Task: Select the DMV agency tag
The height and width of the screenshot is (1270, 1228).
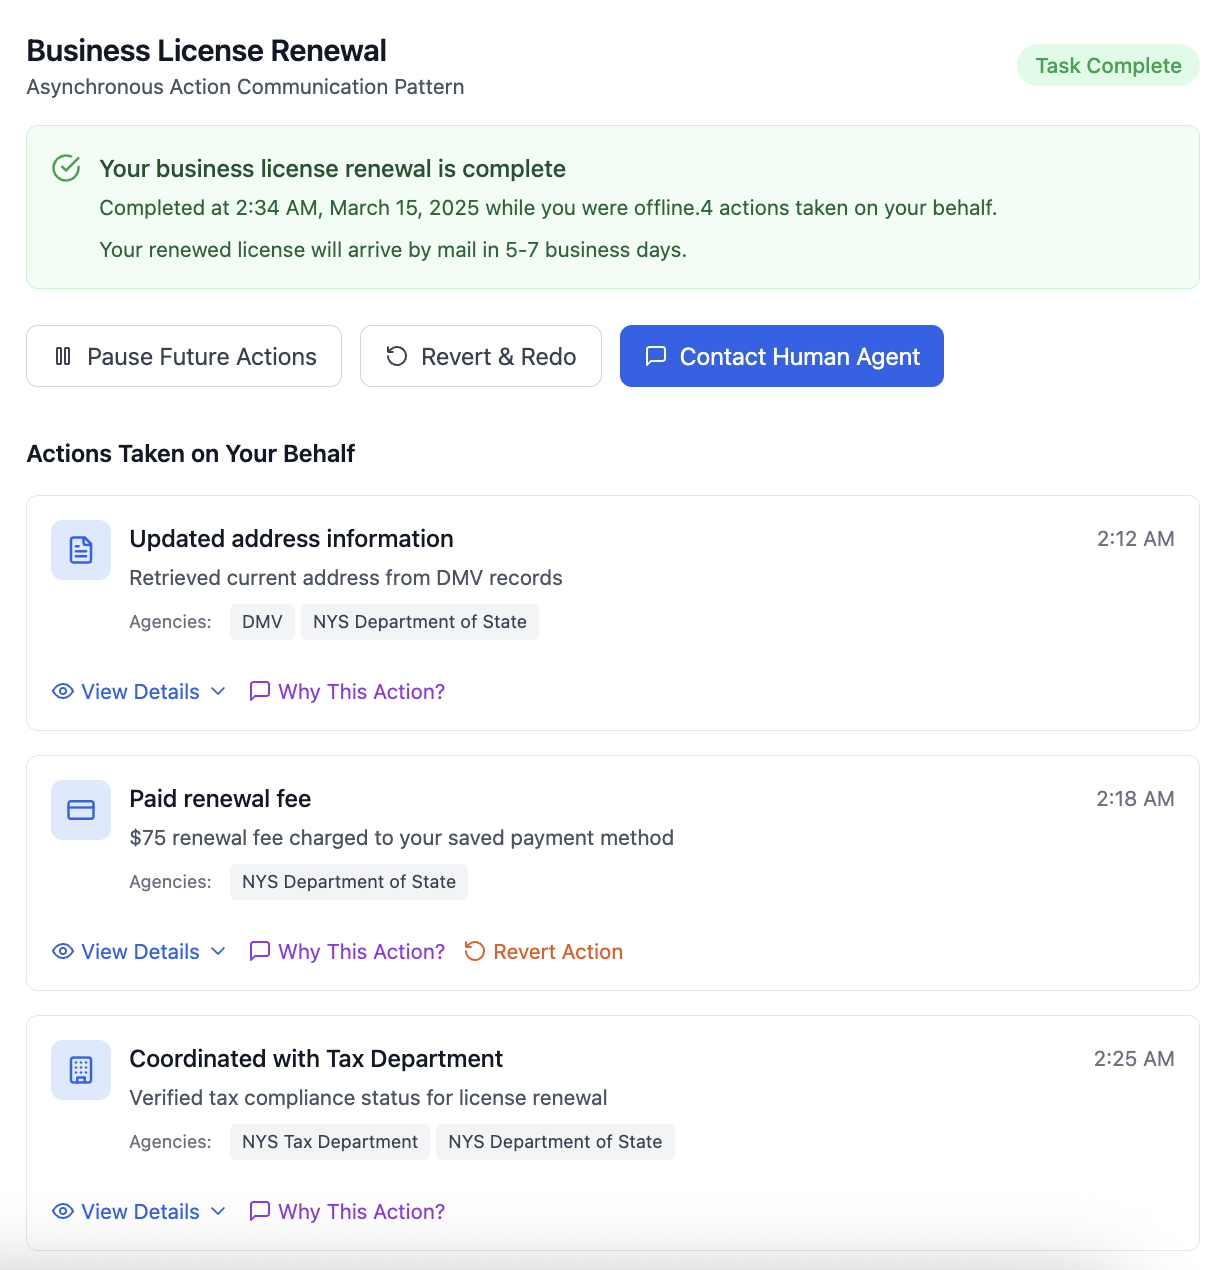Action: tap(261, 621)
